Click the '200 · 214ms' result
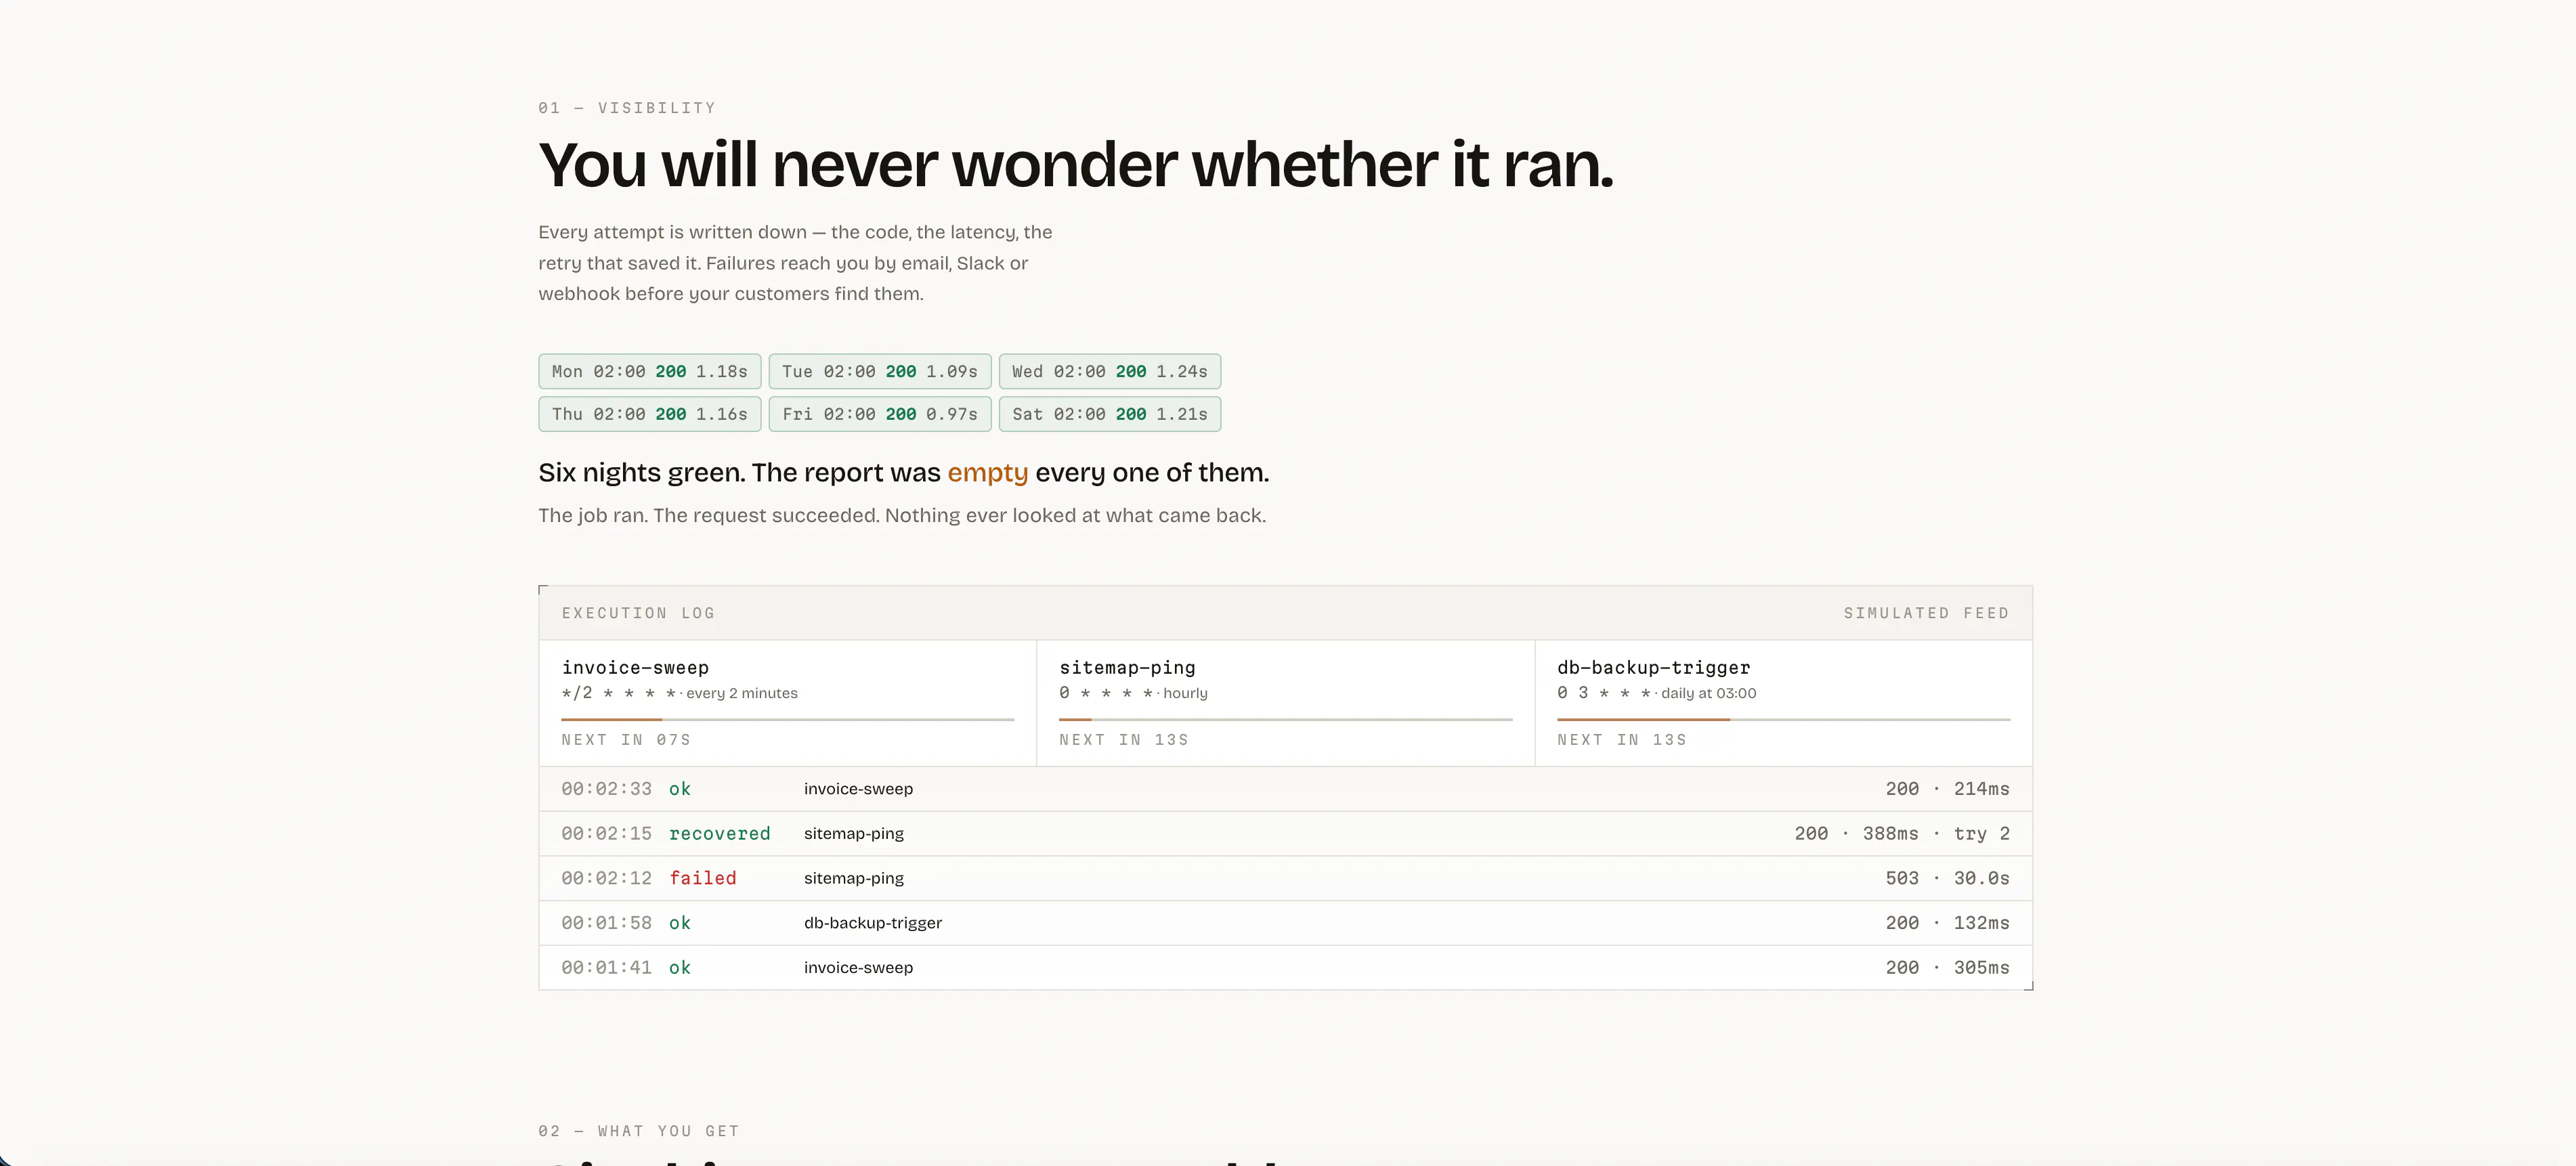The height and width of the screenshot is (1166, 2576). point(1947,789)
